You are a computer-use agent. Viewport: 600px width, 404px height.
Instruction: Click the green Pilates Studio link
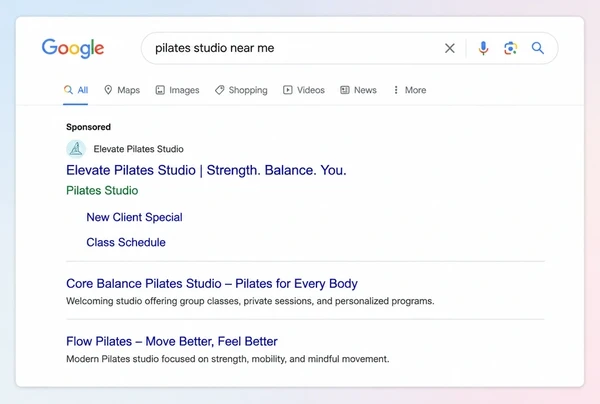[102, 191]
